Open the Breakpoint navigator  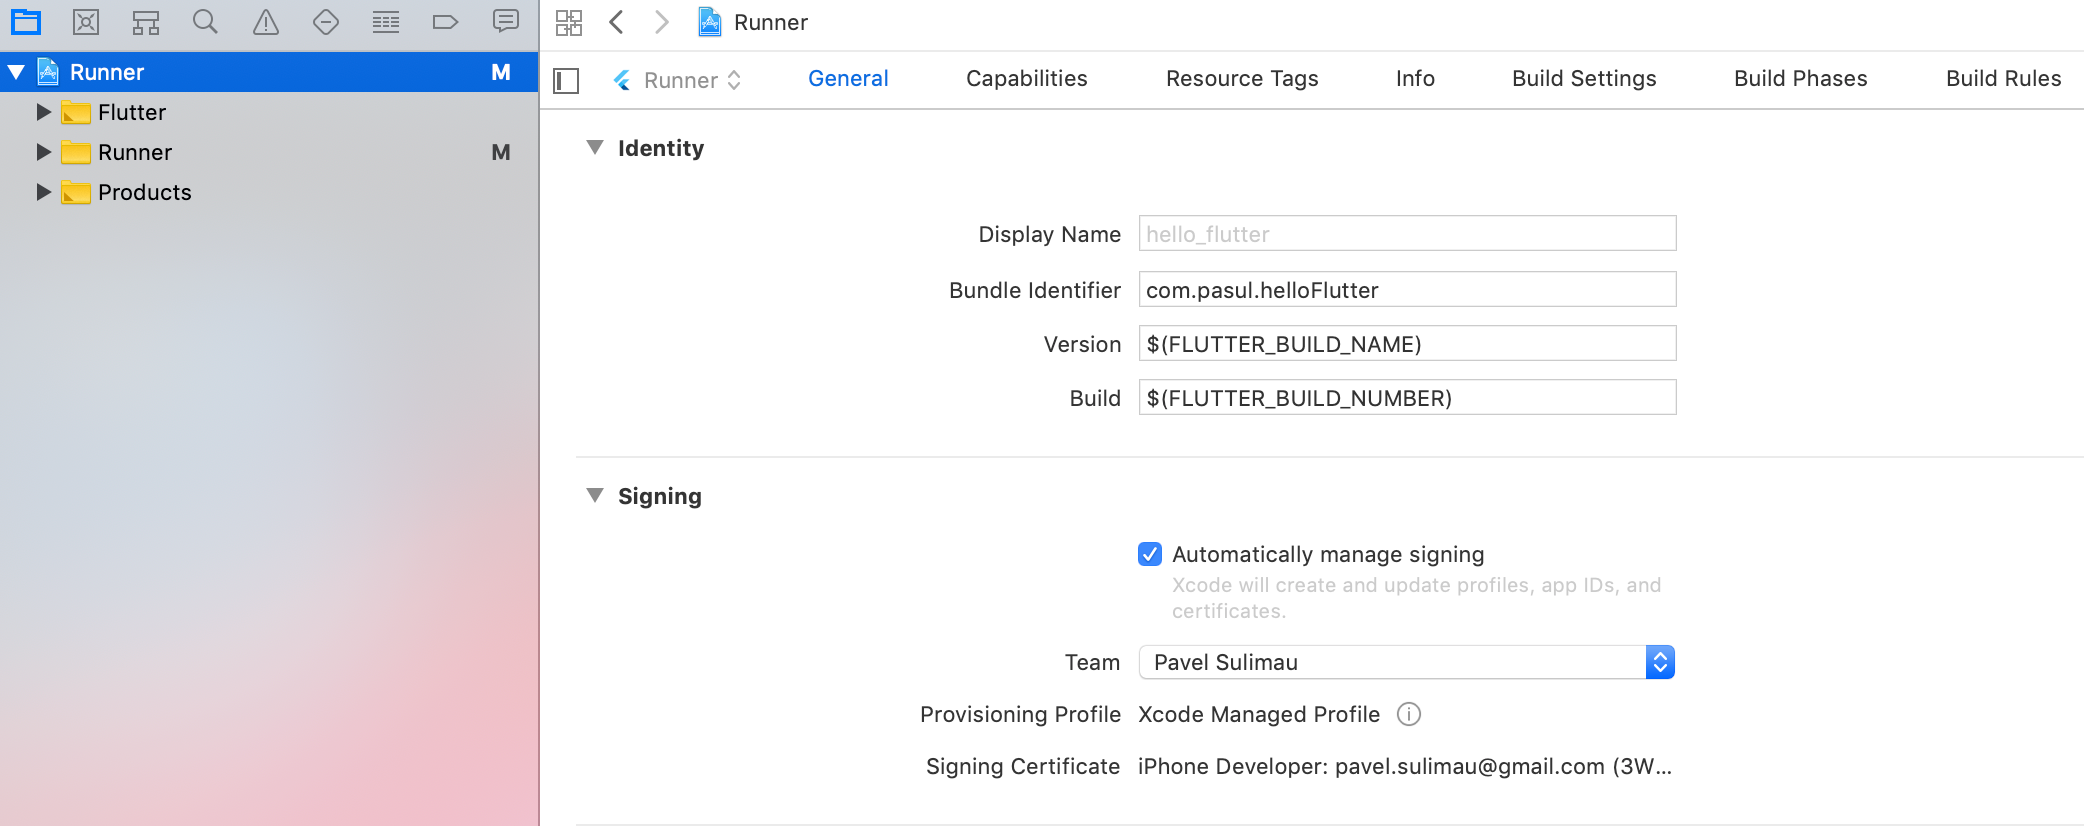[x=446, y=21]
